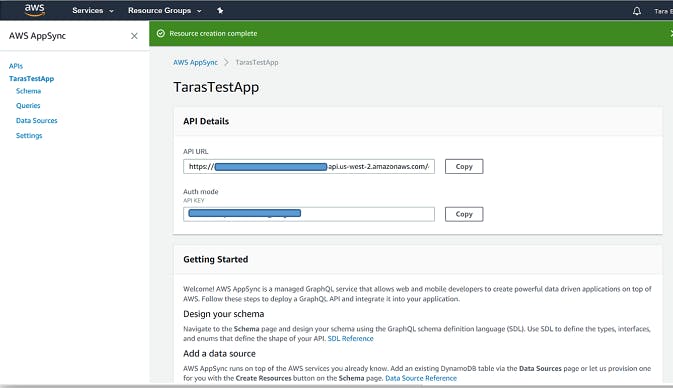Screen dimensions: 673x388
Task: Close the AWS AppSync sidebar panel
Action: (134, 36)
